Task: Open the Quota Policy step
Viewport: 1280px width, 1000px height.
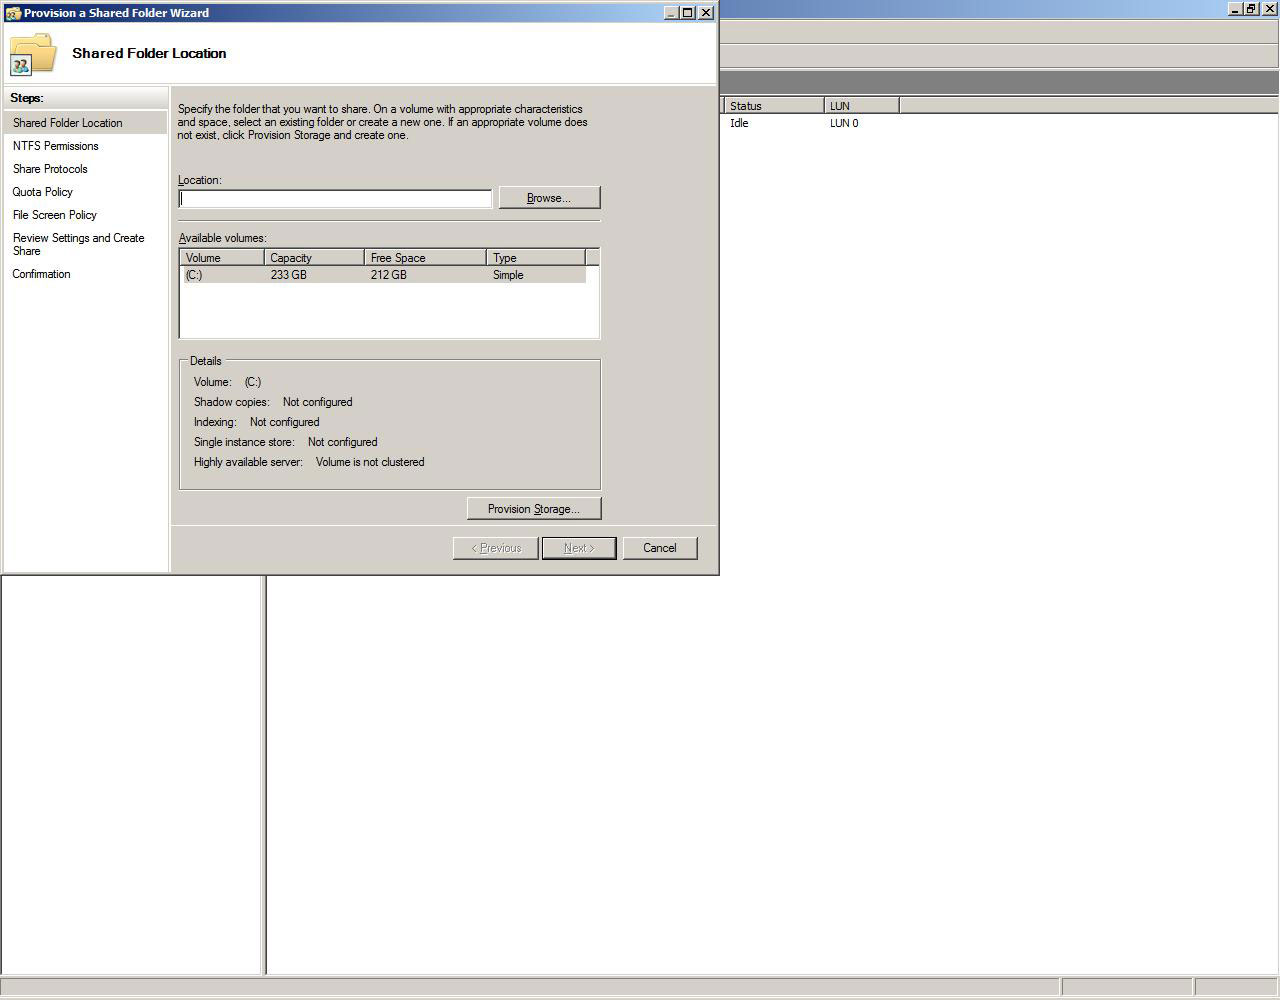Action: click(43, 192)
